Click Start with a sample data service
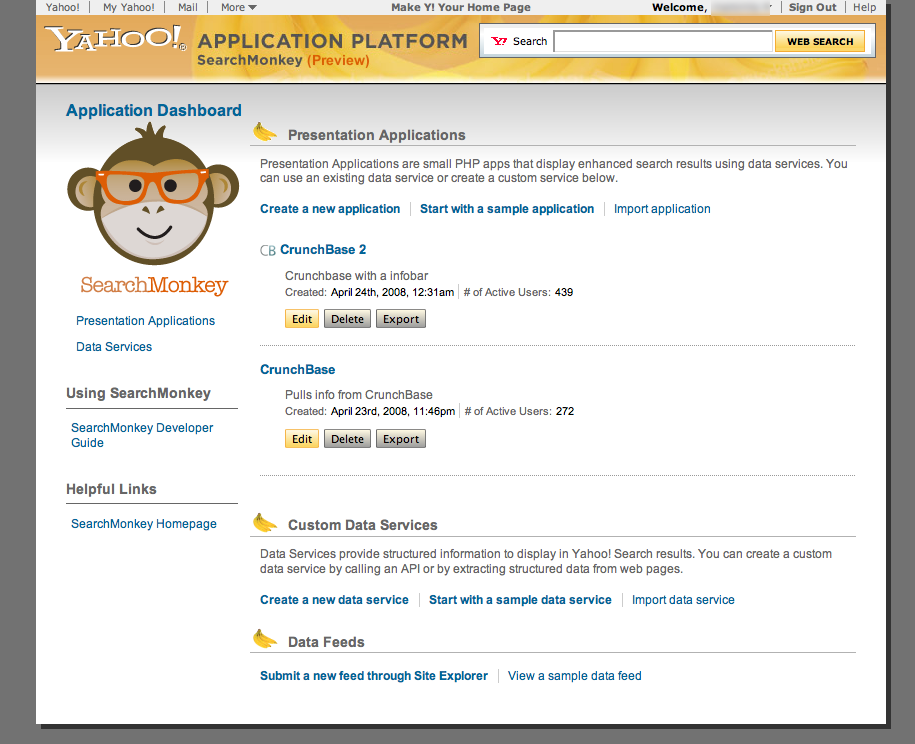This screenshot has height=744, width=915. (521, 600)
